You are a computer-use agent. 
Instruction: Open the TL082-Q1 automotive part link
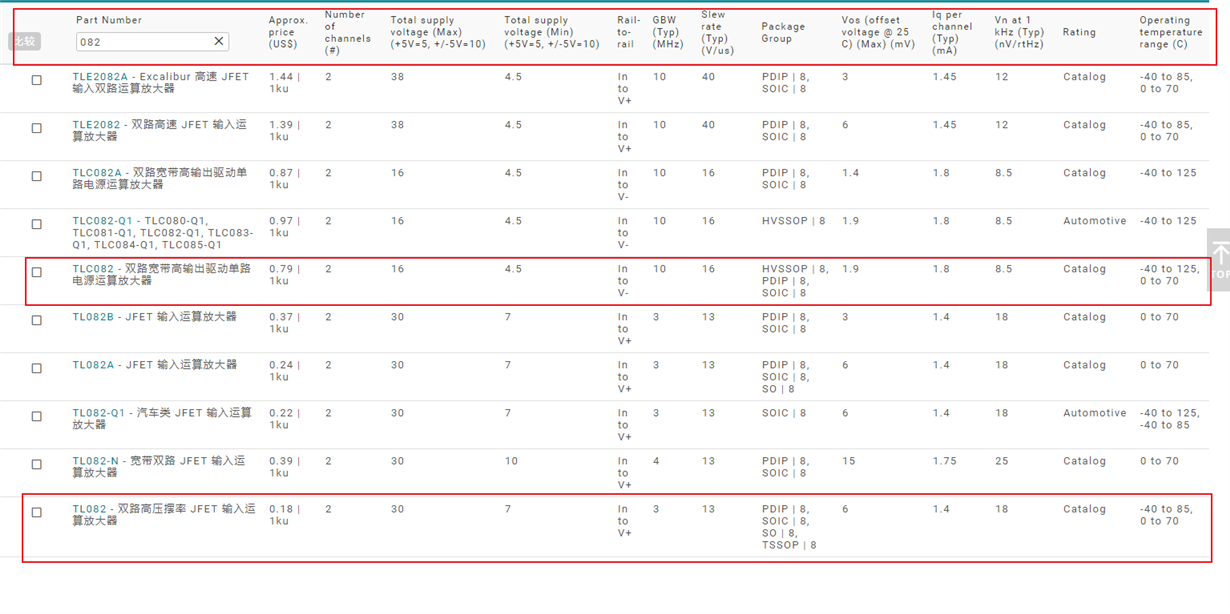click(x=99, y=413)
